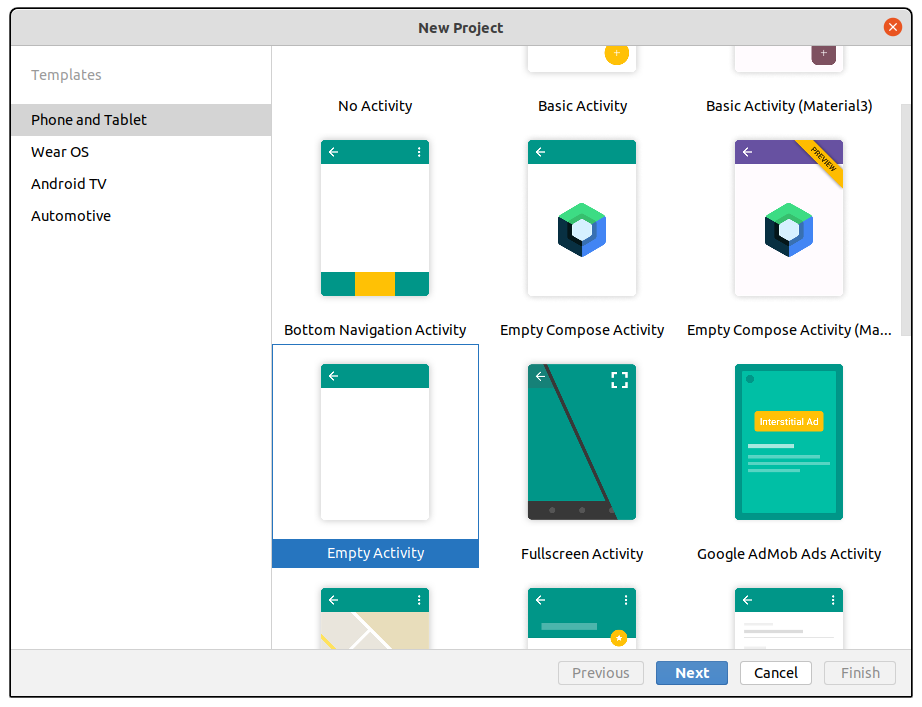Select the Empty Activity template thumbnail
This screenshot has height=707, width=922.
tap(375, 442)
